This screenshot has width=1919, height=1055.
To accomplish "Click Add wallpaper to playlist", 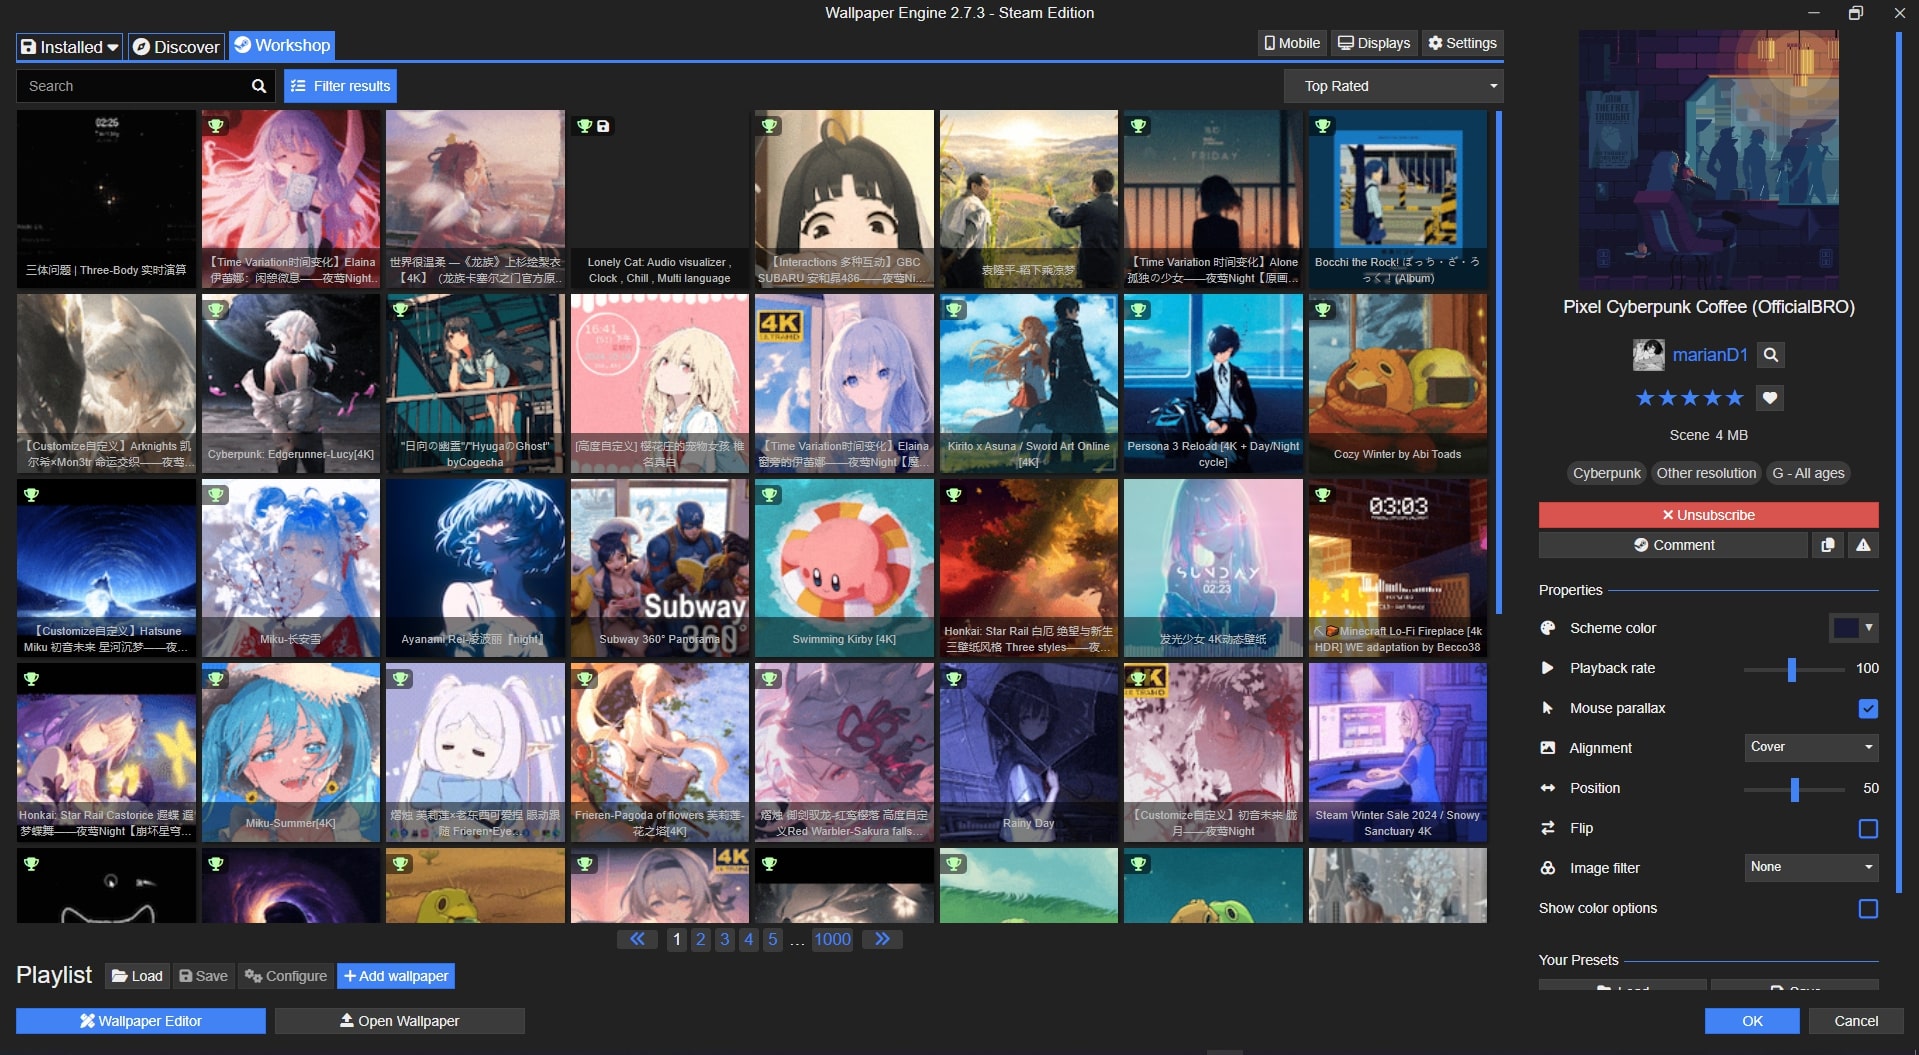I will click(x=396, y=976).
